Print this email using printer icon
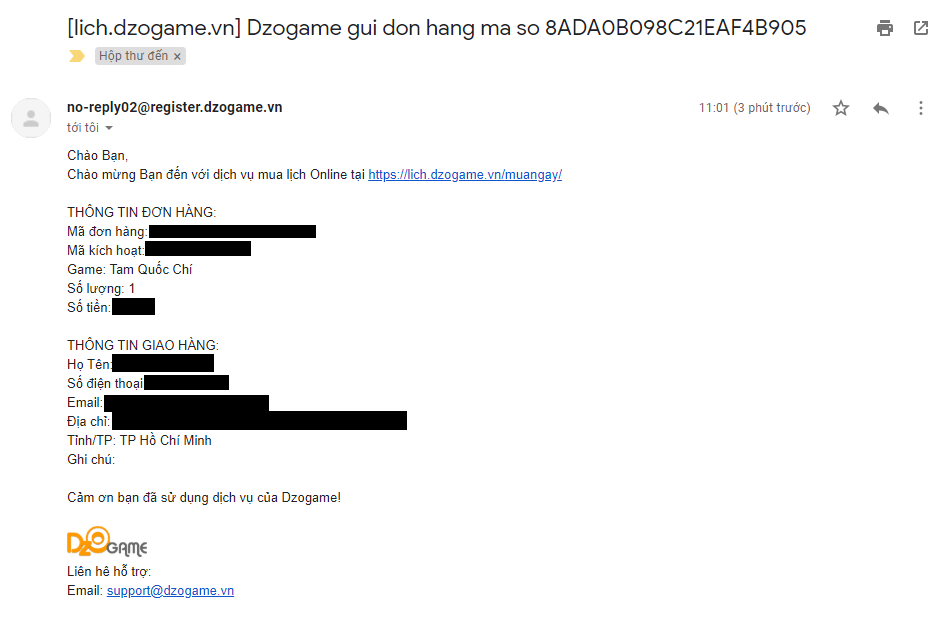Screen dimensions: 945x623 pos(885,28)
